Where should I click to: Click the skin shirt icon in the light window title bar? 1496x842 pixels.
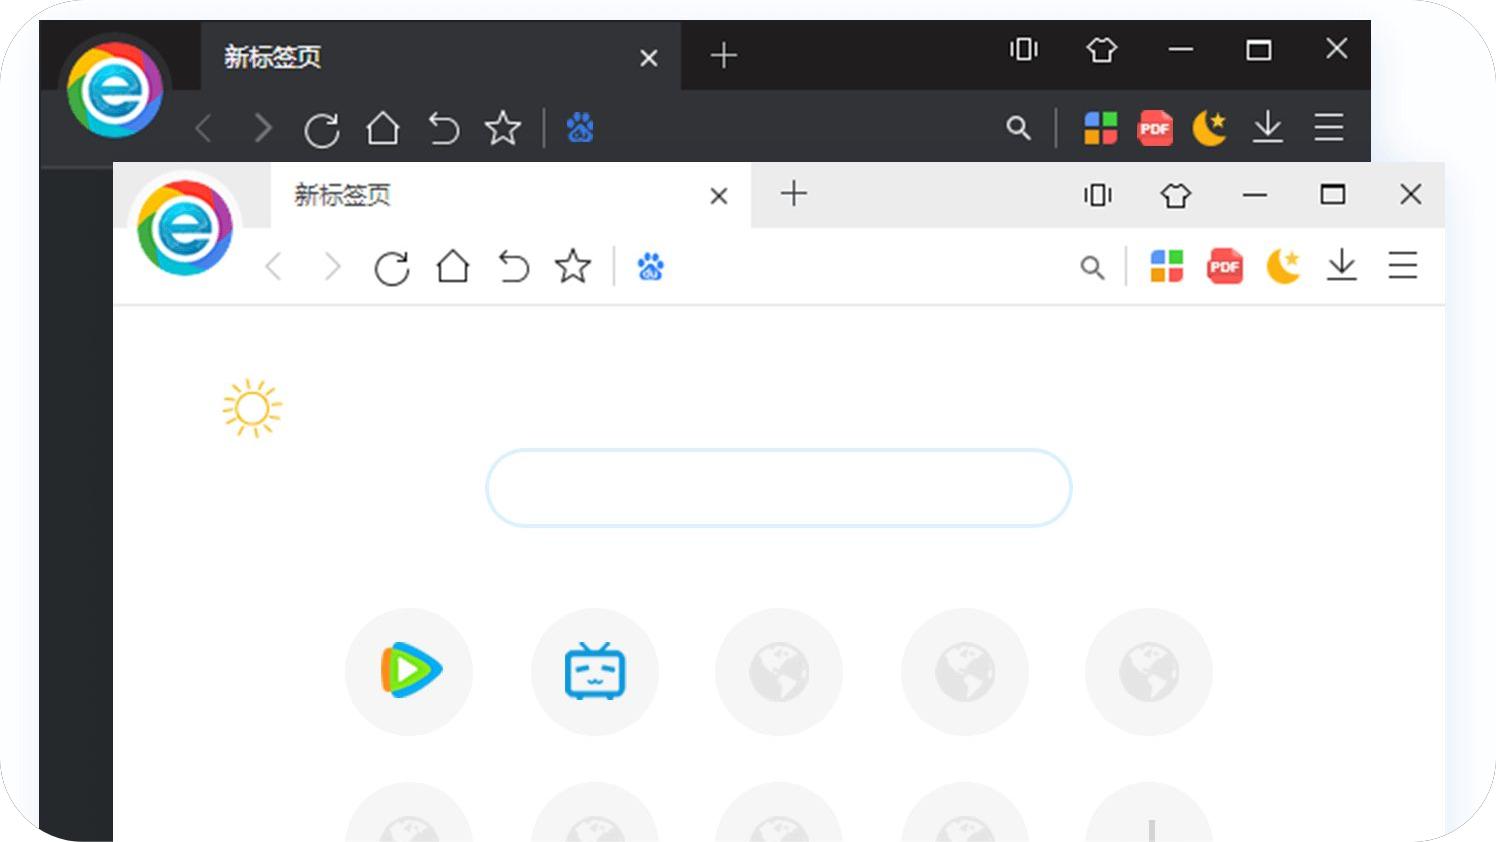coord(1176,195)
